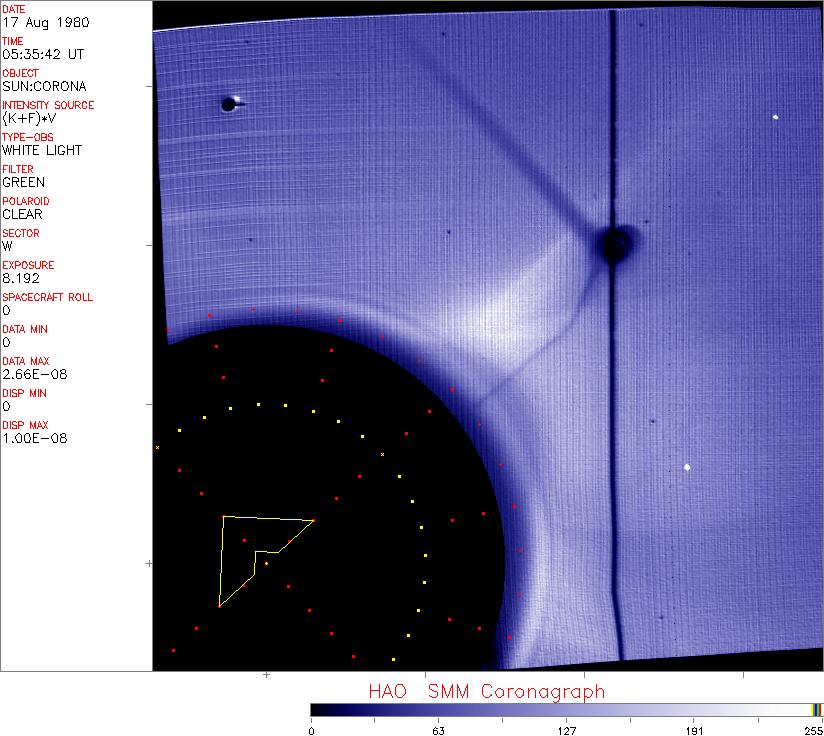
Task: Click the GREEN filter value
Action: [24, 183]
